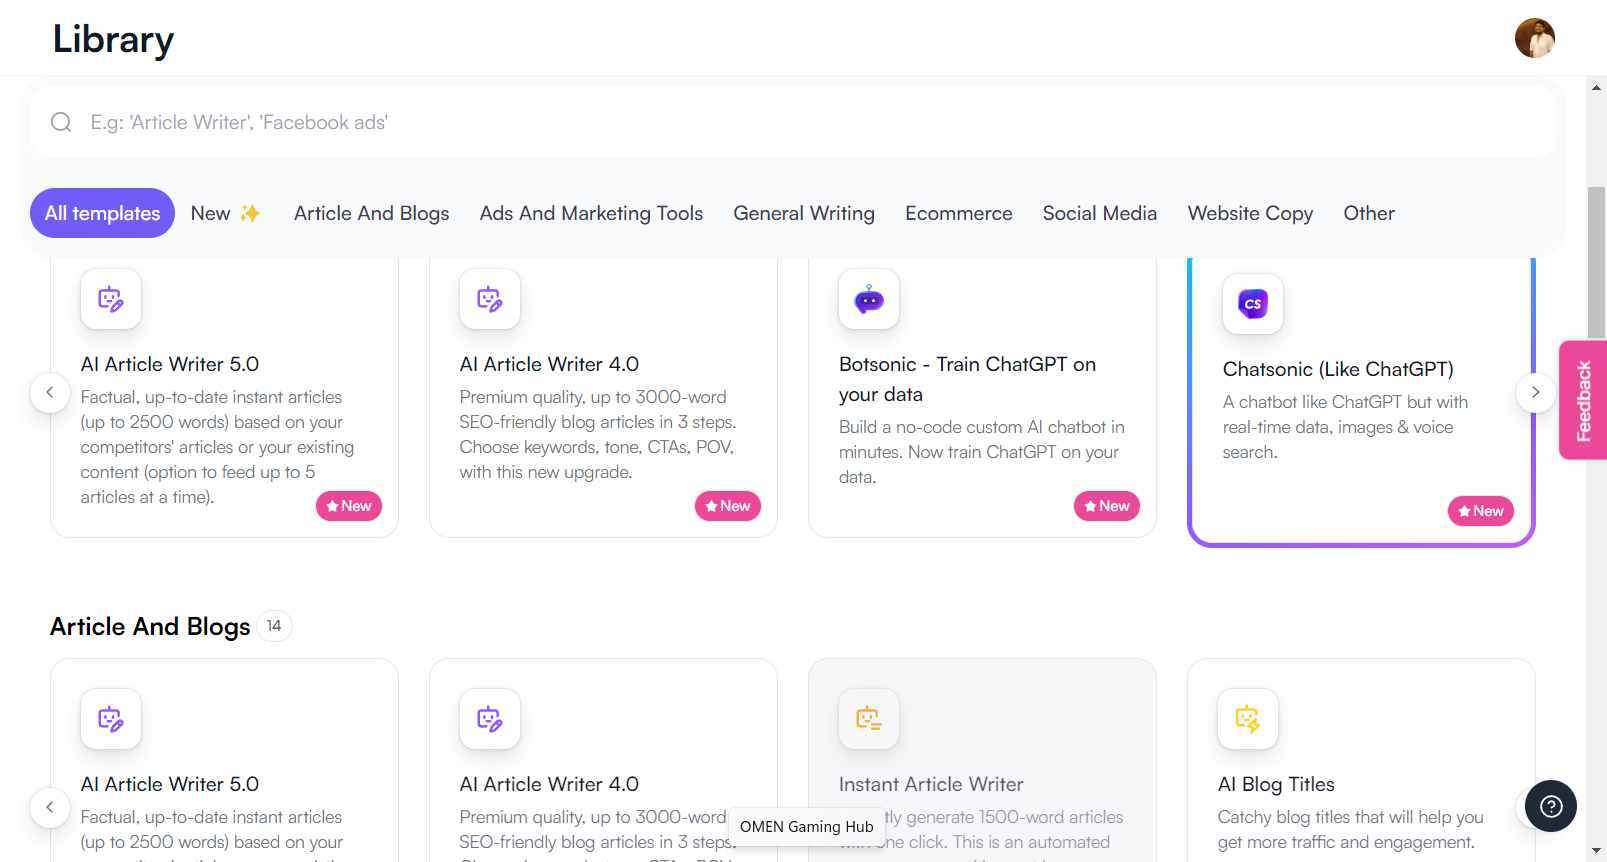The height and width of the screenshot is (862, 1607).
Task: Switch to the Ecommerce tab
Action: tap(958, 213)
